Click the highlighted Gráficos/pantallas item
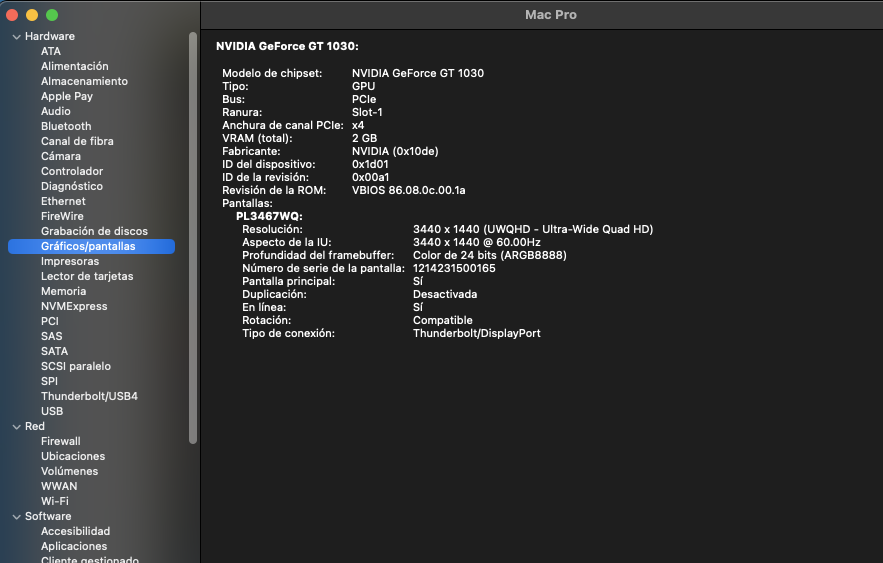This screenshot has width=883, height=563. tap(91, 247)
